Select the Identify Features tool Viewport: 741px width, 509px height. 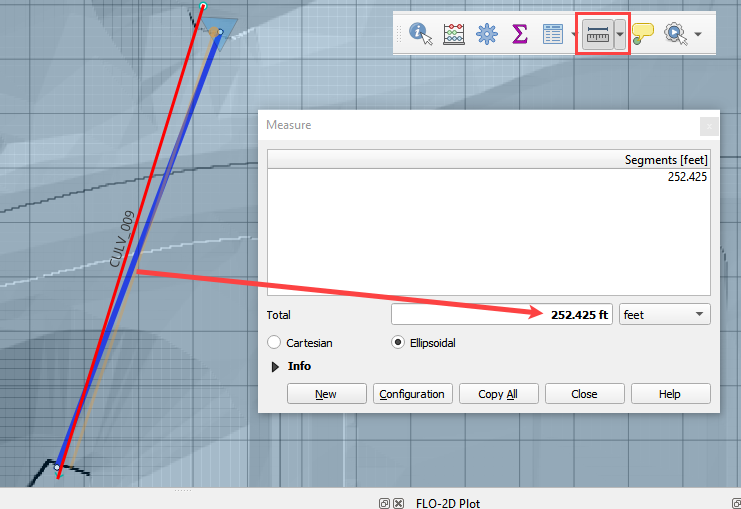tap(422, 35)
